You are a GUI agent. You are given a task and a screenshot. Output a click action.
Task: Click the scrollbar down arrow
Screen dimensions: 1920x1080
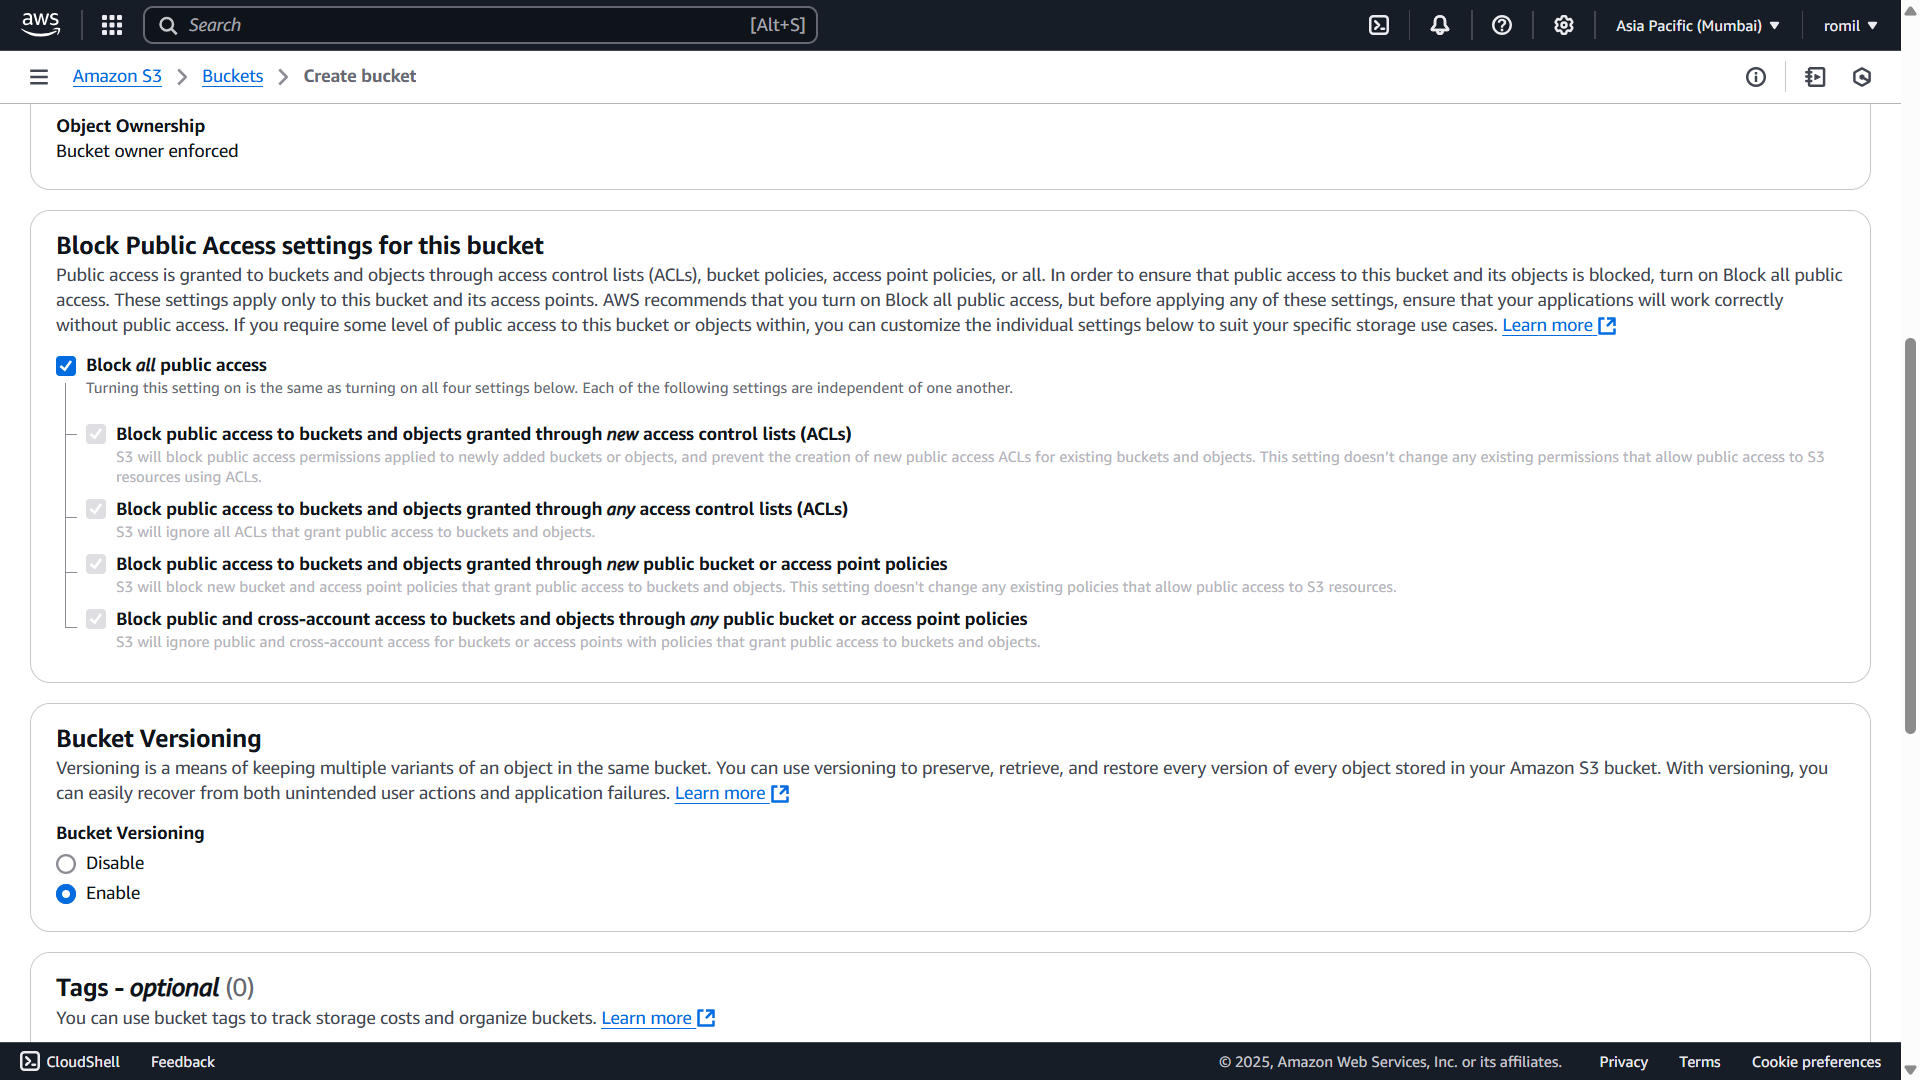click(x=1910, y=1069)
